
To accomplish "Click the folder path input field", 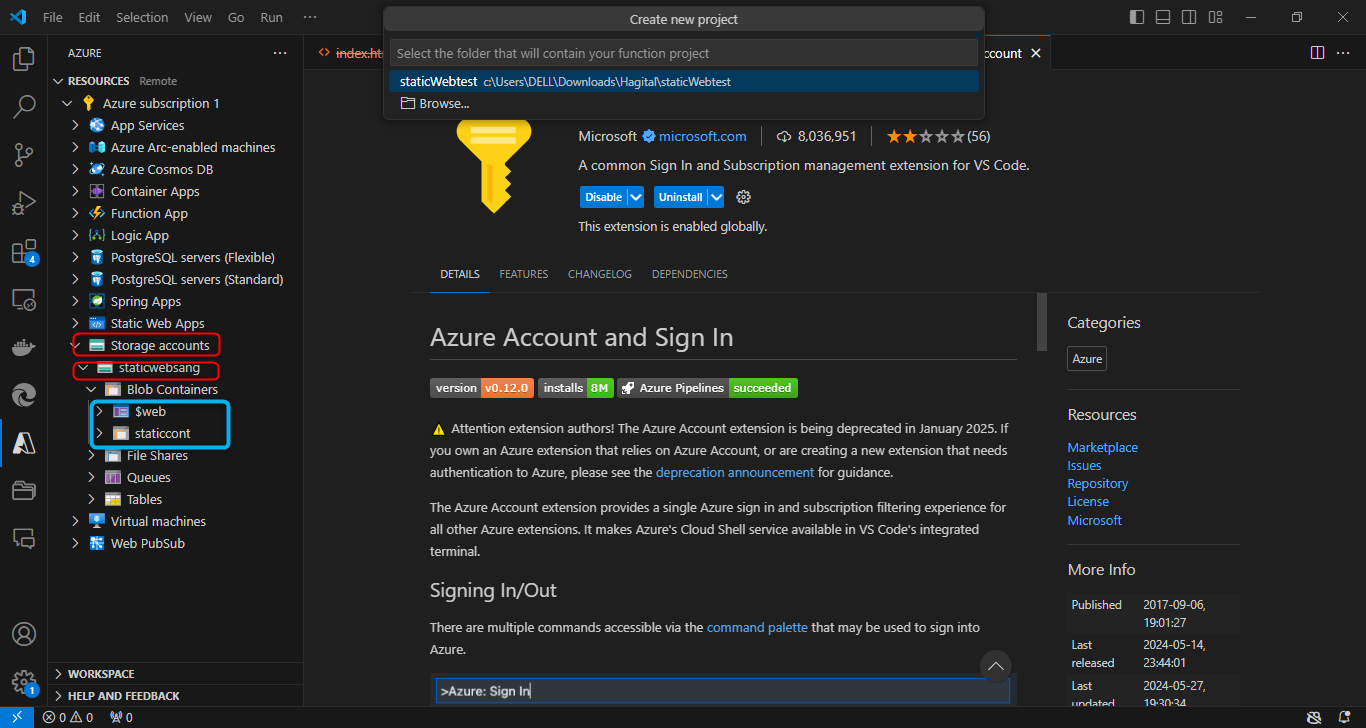I will [683, 53].
